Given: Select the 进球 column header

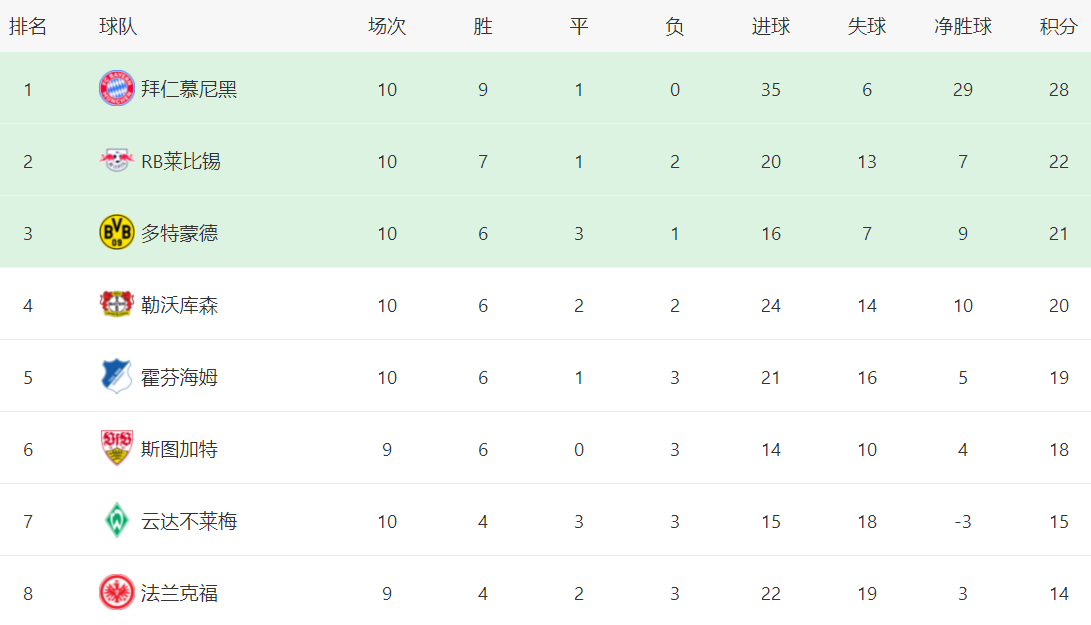Looking at the screenshot, I should (x=770, y=27).
